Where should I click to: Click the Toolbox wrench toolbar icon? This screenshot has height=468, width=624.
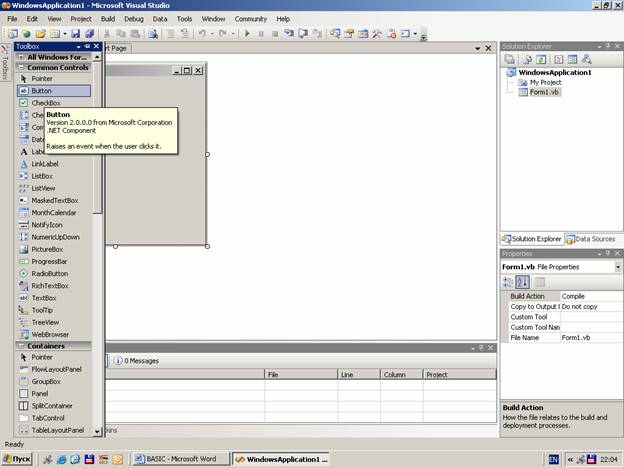pyautogui.click(x=376, y=34)
